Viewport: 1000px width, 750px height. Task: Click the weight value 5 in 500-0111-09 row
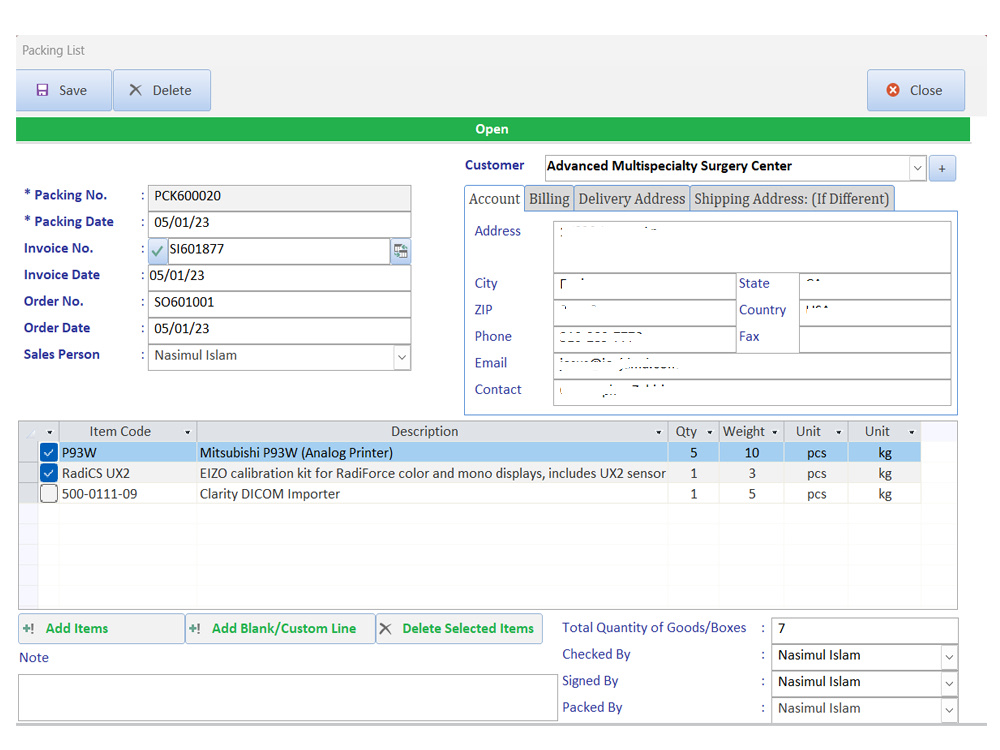tap(752, 494)
